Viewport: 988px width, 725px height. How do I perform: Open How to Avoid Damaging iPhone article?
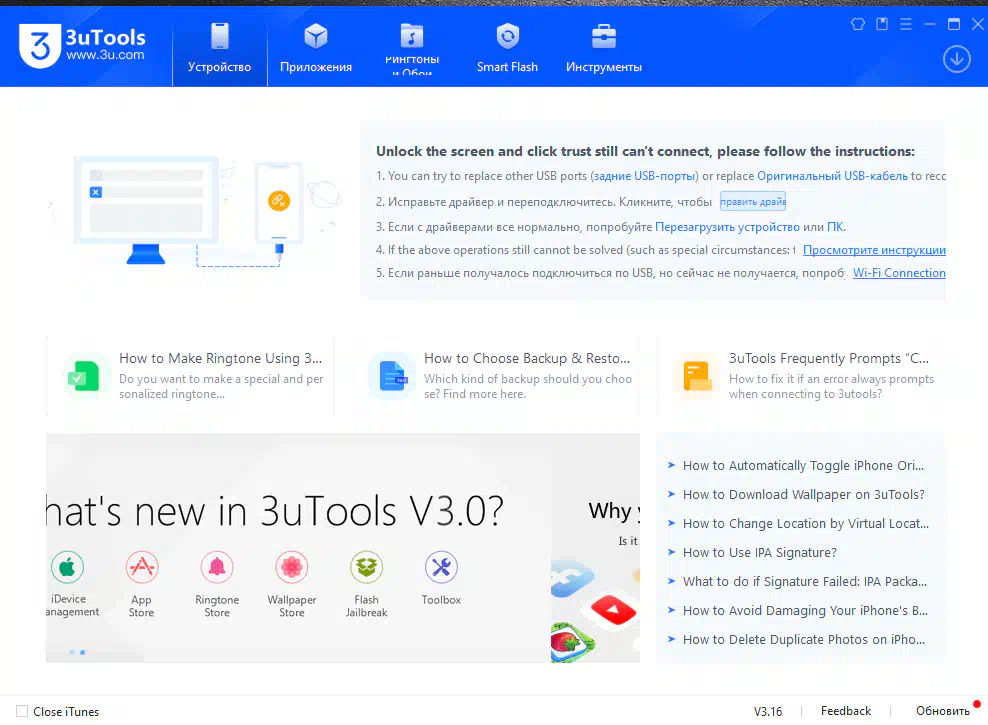click(805, 610)
